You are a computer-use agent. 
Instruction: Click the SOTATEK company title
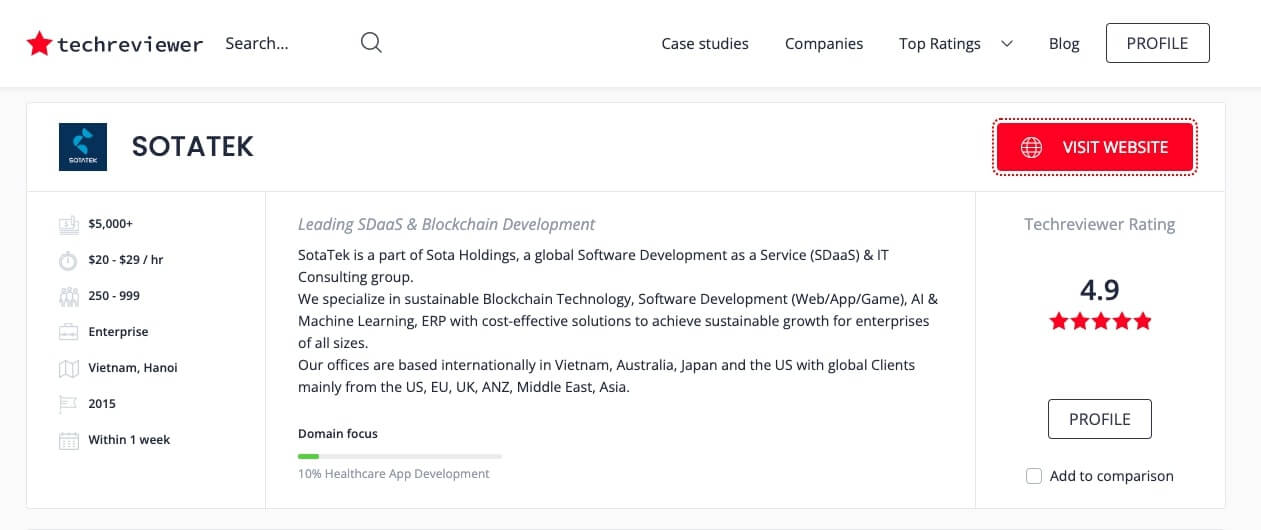pos(193,147)
